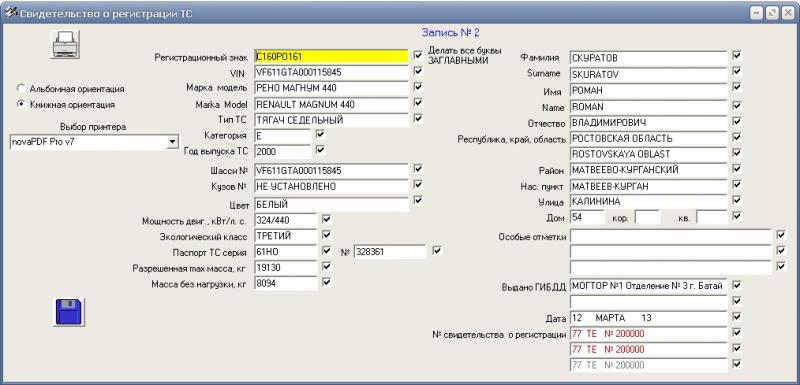Click the Год выпуска field with 2000

282,152
